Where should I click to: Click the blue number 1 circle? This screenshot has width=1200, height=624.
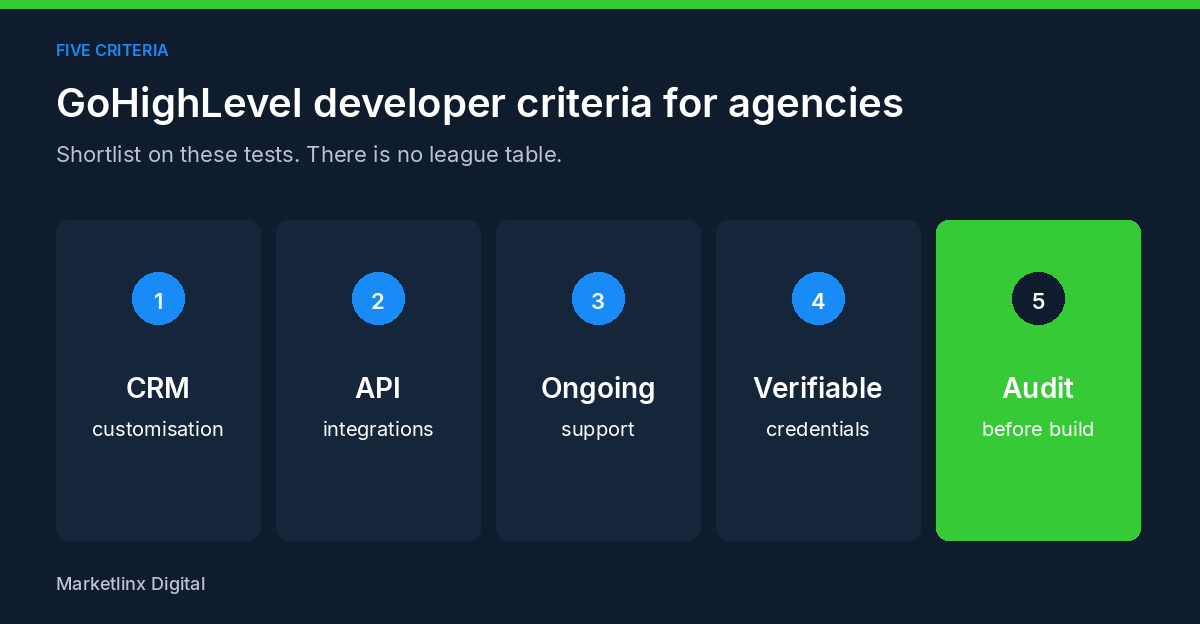(x=158, y=298)
